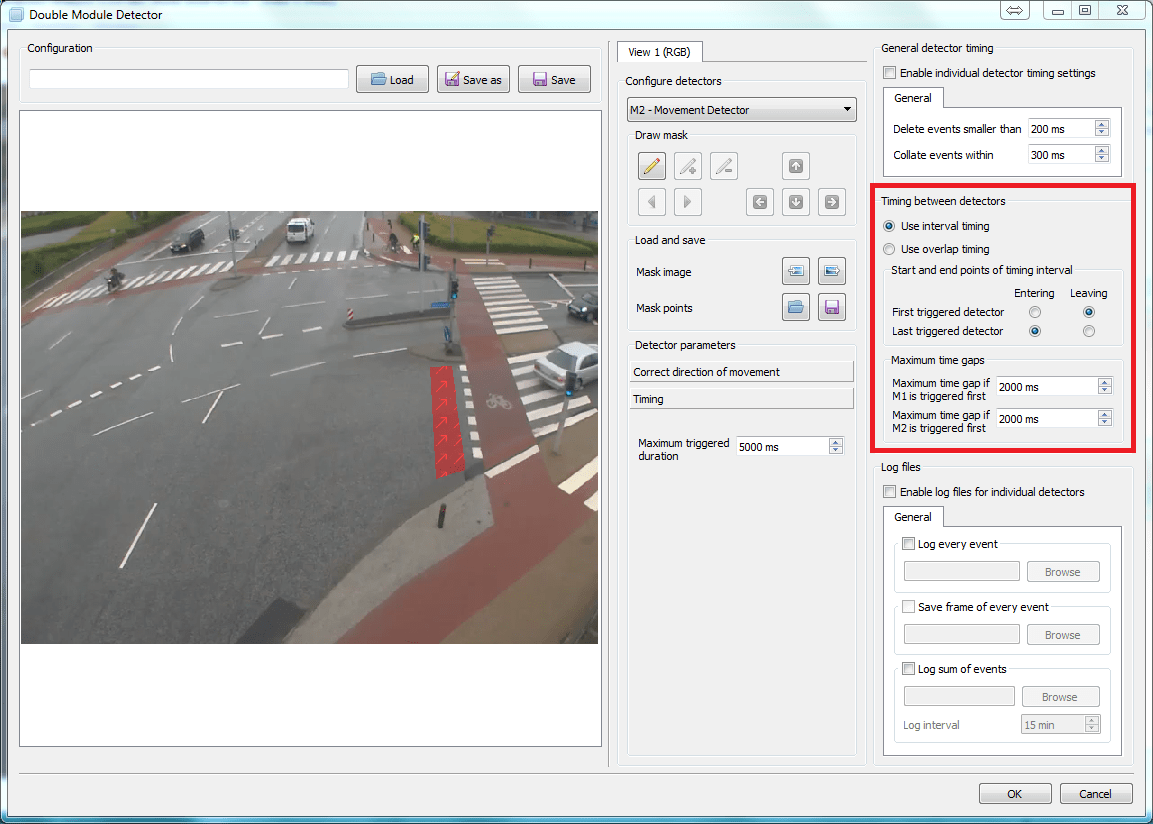Decrease max time gap M2 triggered first
Image resolution: width=1153 pixels, height=824 pixels.
coord(1104,423)
